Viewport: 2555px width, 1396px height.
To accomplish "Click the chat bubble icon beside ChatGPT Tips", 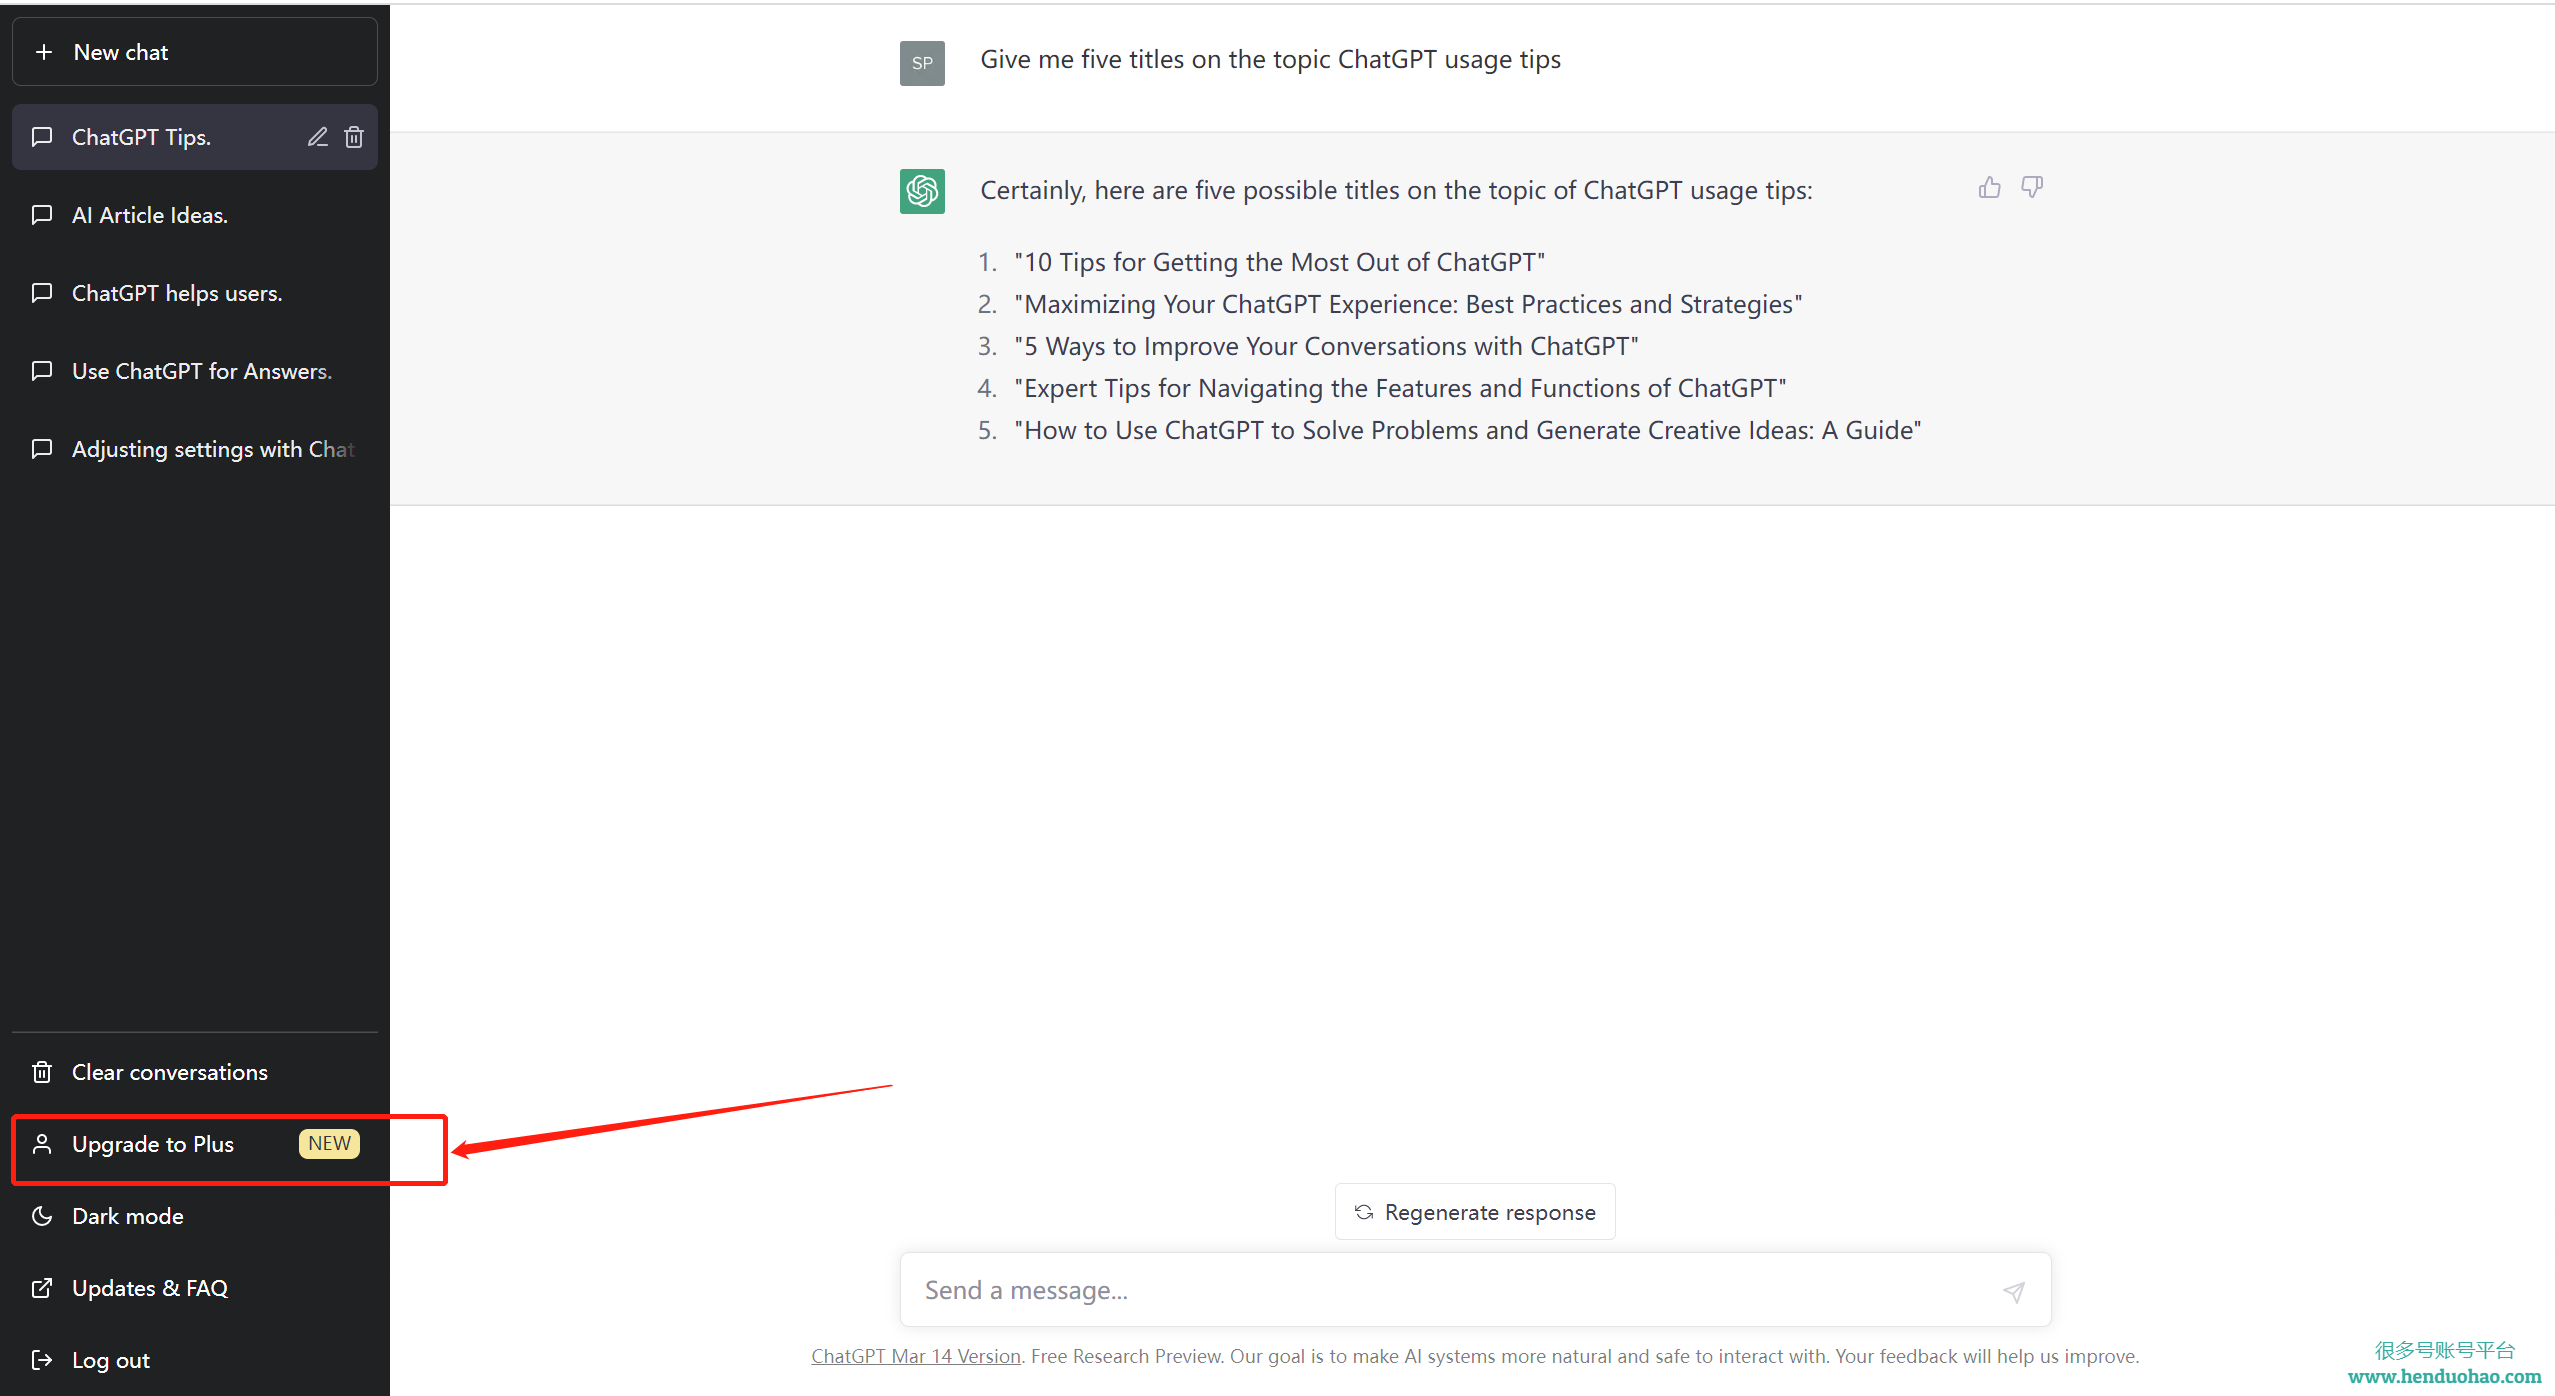I will point(42,137).
